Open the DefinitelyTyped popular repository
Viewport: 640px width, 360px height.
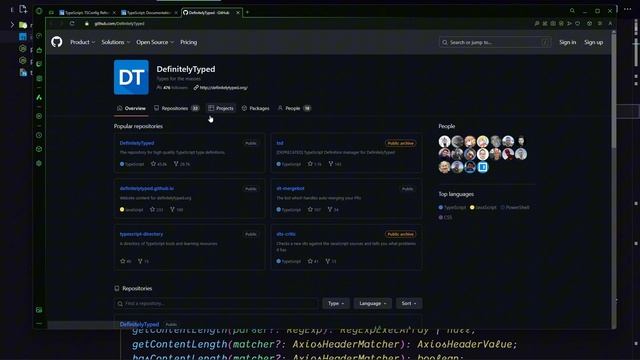click(x=137, y=143)
